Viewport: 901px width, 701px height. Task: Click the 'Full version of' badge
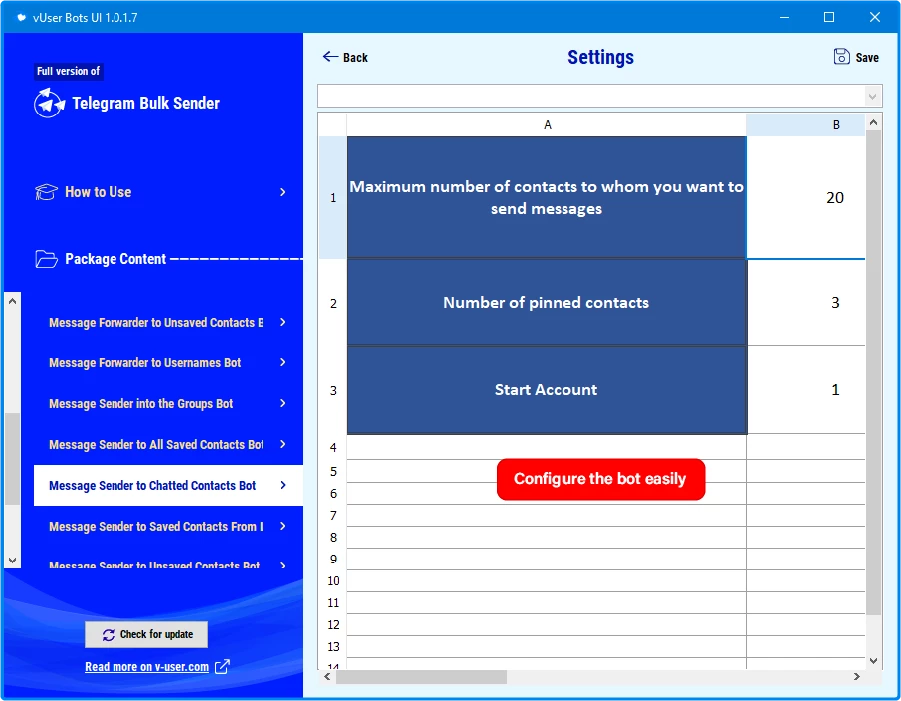(68, 71)
